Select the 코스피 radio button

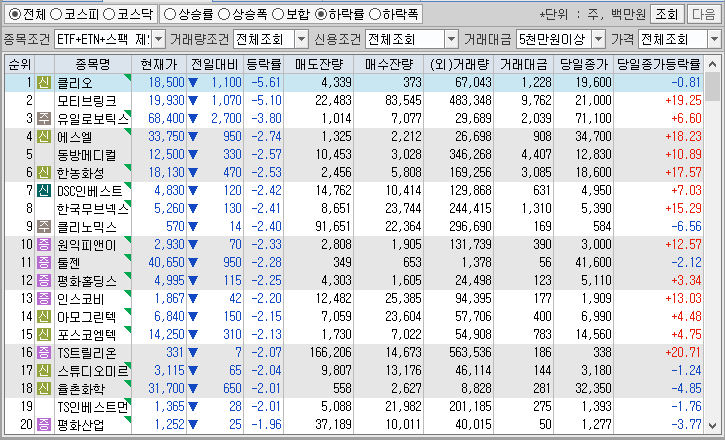click(x=55, y=14)
